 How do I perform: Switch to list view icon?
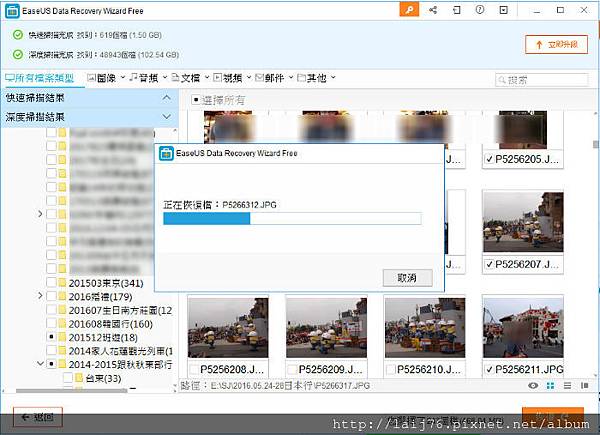pyautogui.click(x=567, y=385)
